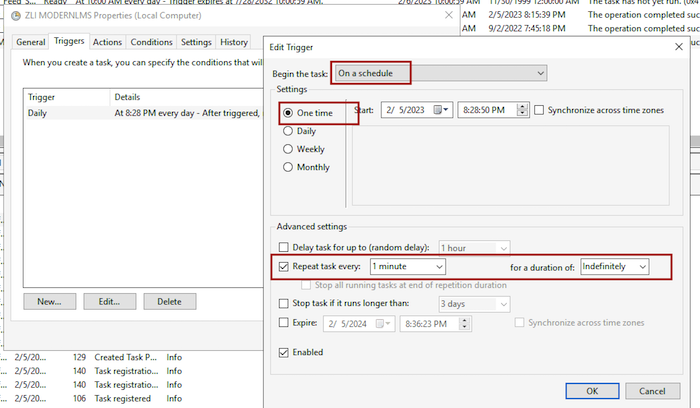
Task: Open the 1 minute repeat interval dropdown
Action: [x=408, y=266]
